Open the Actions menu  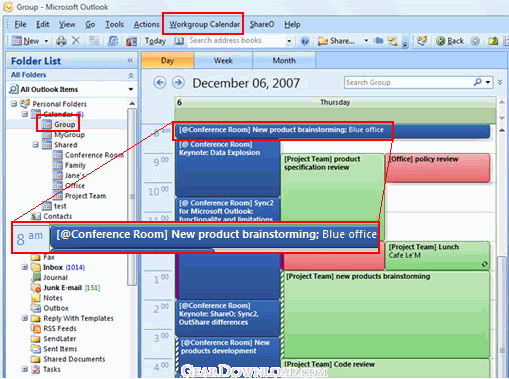[146, 24]
